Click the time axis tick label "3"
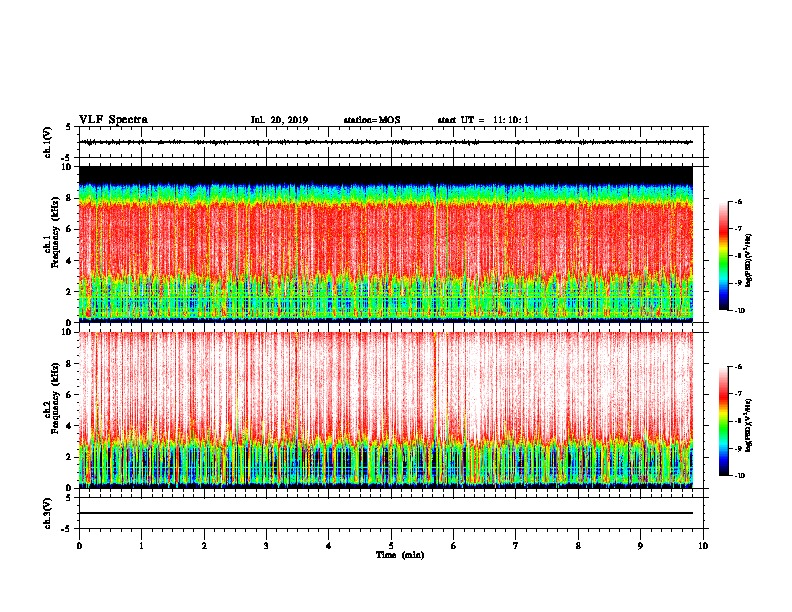The height and width of the screenshot is (612, 792). [266, 546]
